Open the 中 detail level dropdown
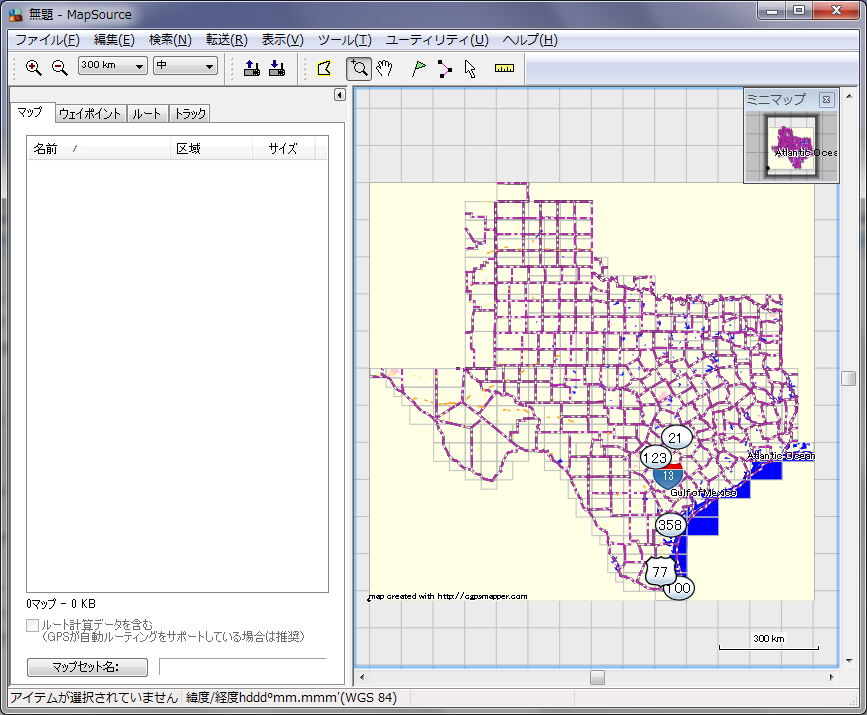 (185, 65)
